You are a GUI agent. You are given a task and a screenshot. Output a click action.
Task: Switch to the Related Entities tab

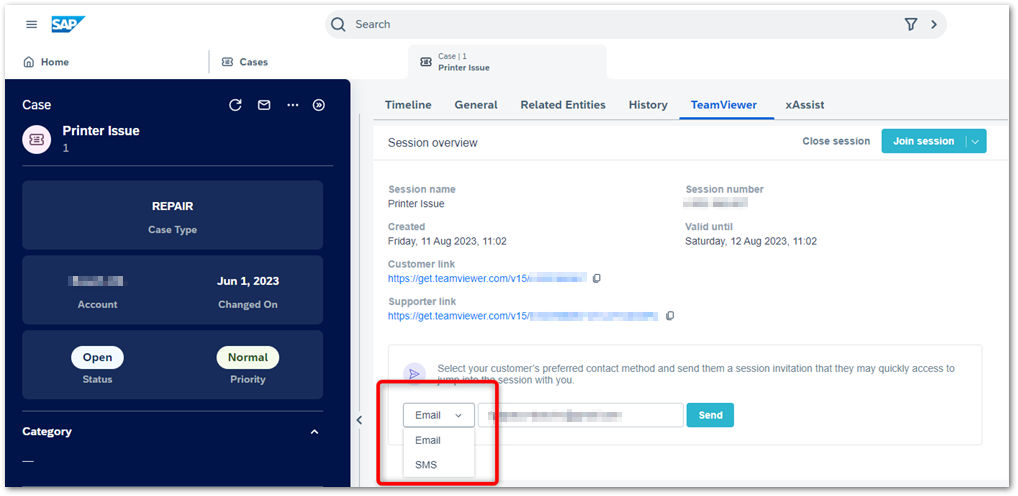563,105
